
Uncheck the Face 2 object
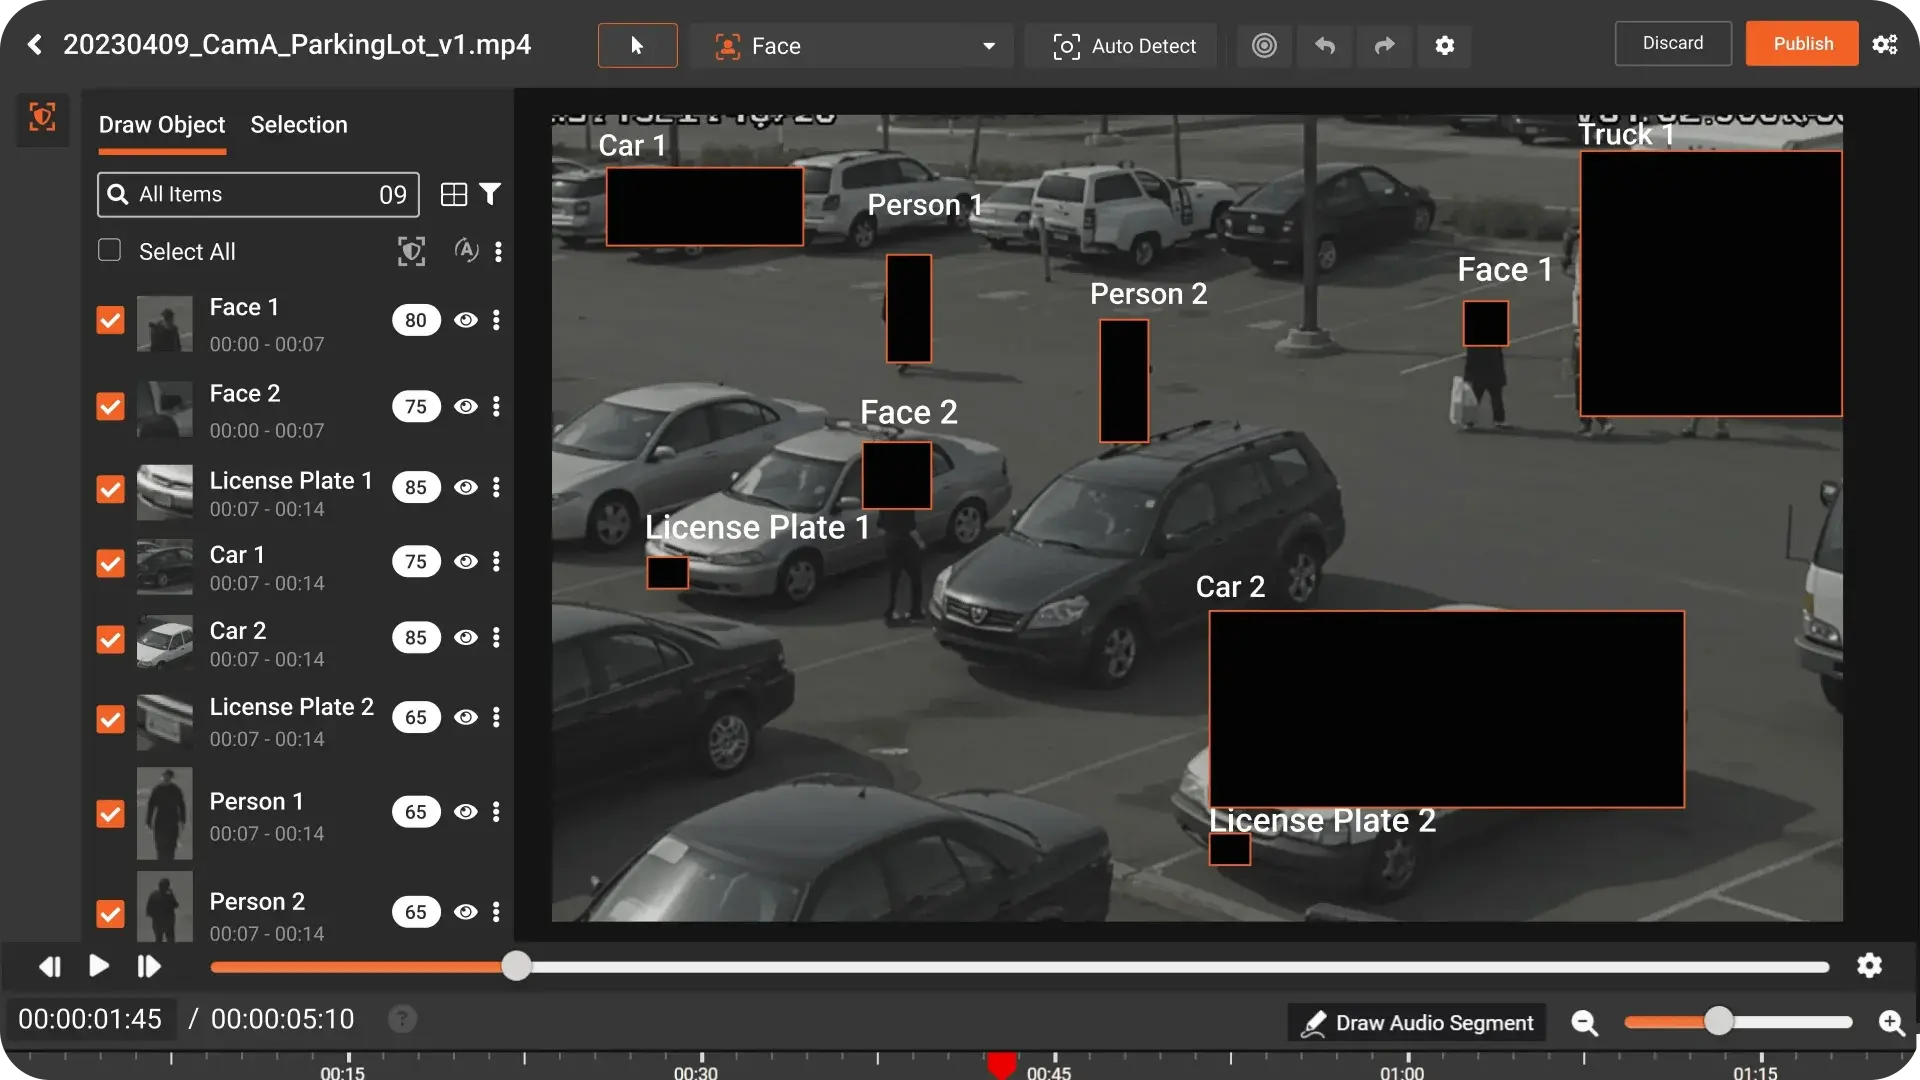[110, 406]
